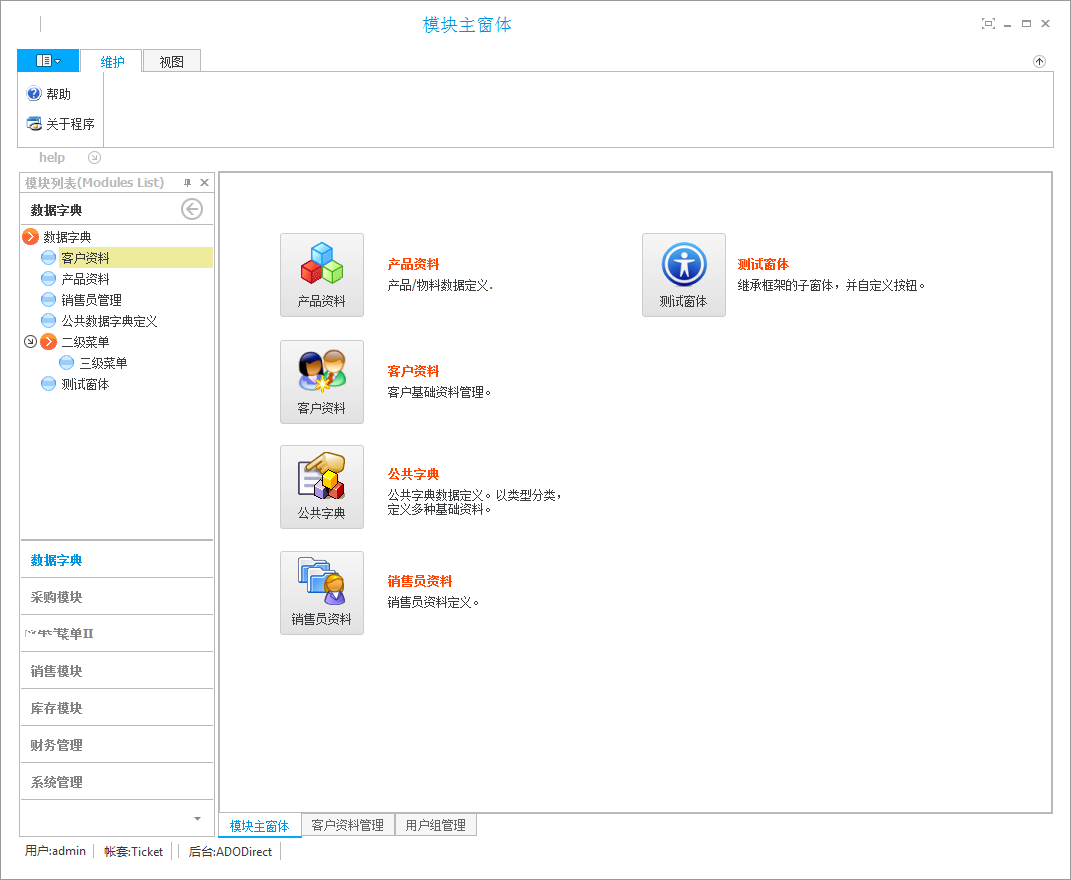The height and width of the screenshot is (880, 1071).
Task: Pin the Modules List panel
Action: [x=187, y=183]
